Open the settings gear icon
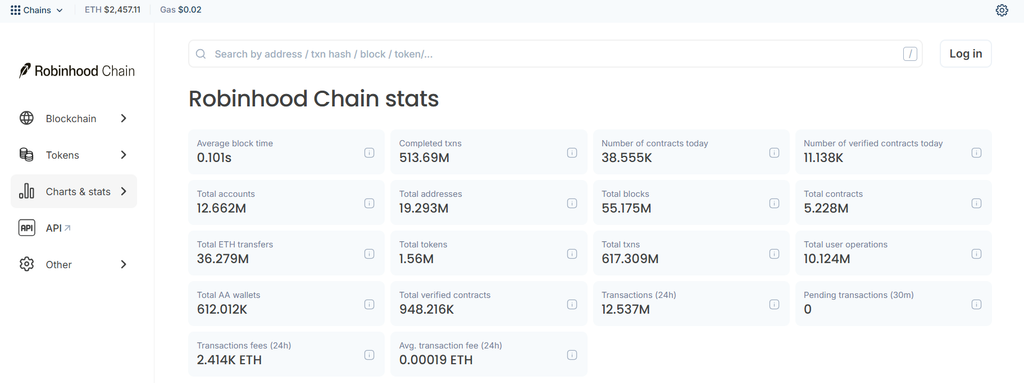This screenshot has width=1024, height=383. 1002,10
